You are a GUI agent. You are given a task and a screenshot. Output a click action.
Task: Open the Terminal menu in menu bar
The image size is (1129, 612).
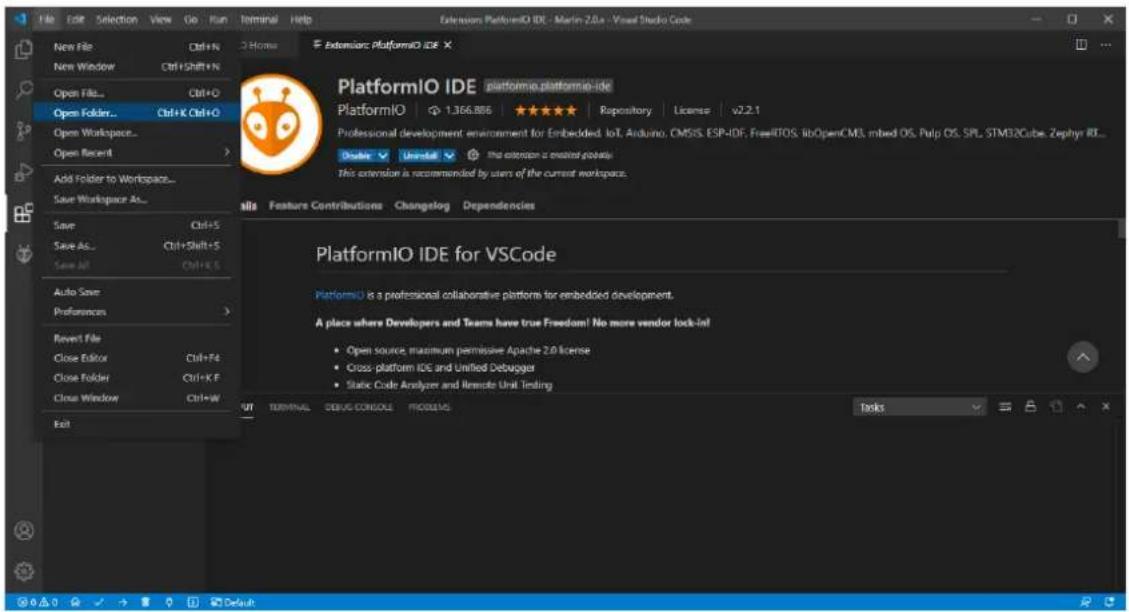(x=259, y=19)
